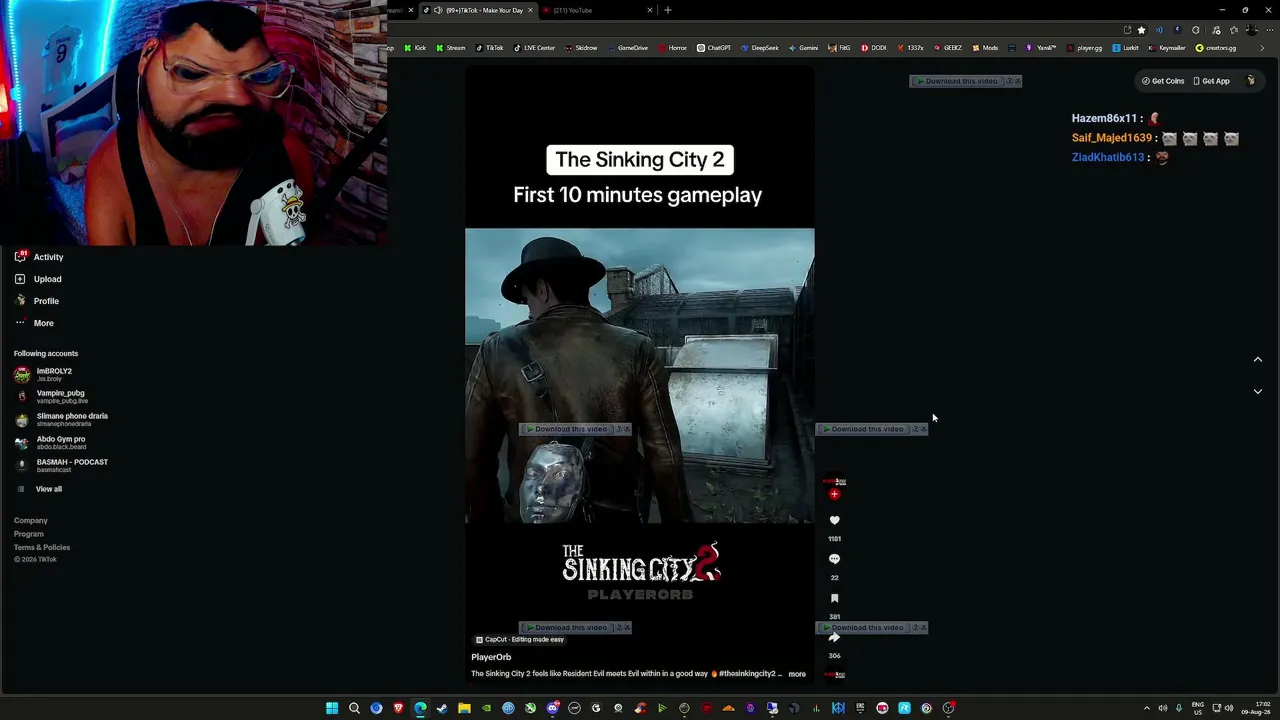Go to Profile in the sidebar
This screenshot has height=720, width=1280.
click(x=37, y=301)
